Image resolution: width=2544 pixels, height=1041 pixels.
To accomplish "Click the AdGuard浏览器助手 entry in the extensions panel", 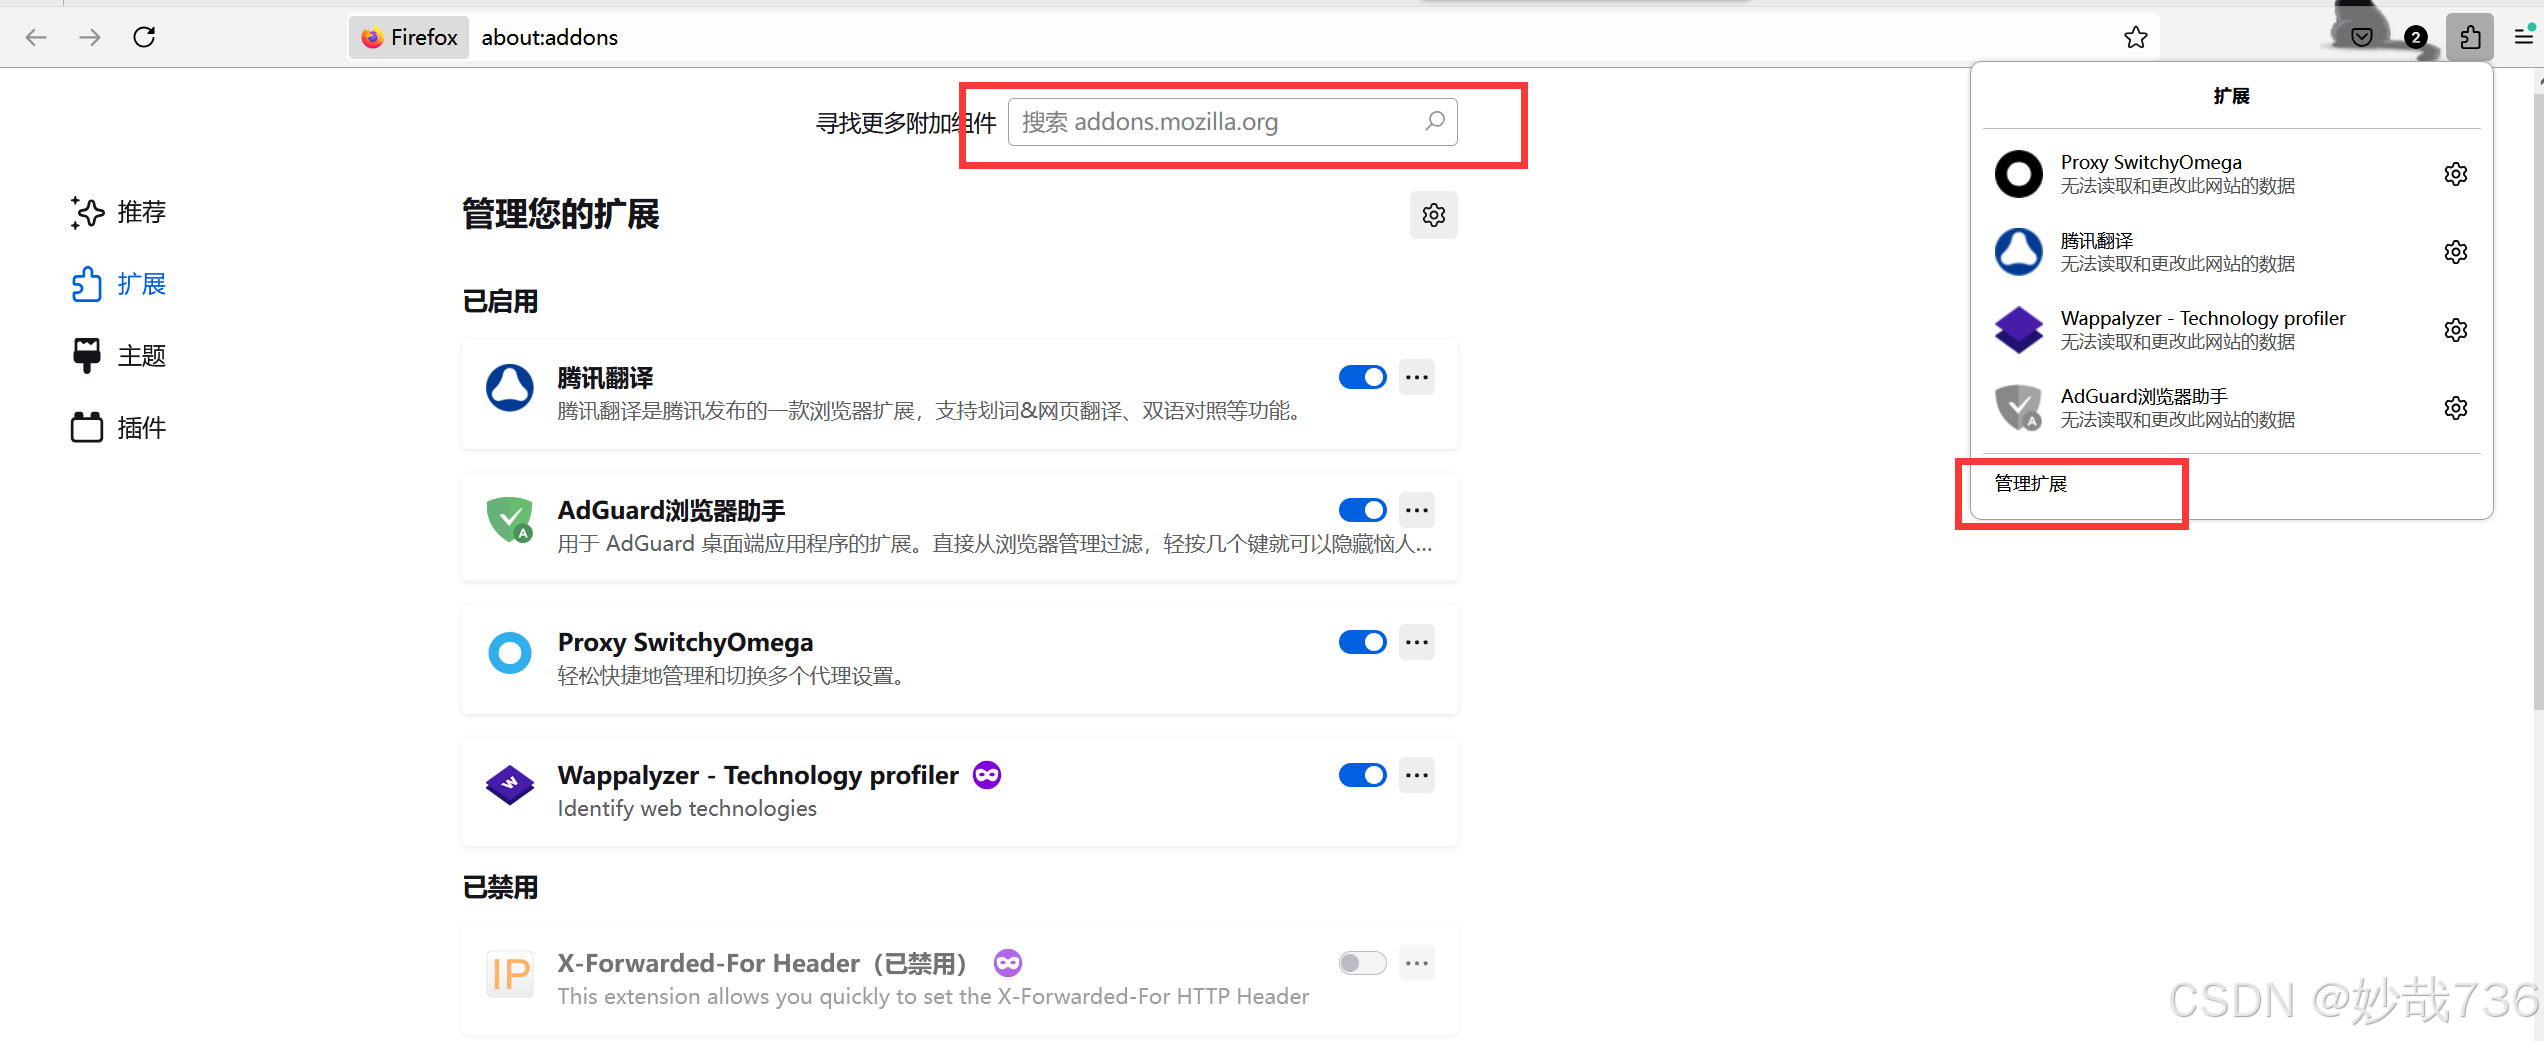I will click(2209, 408).
